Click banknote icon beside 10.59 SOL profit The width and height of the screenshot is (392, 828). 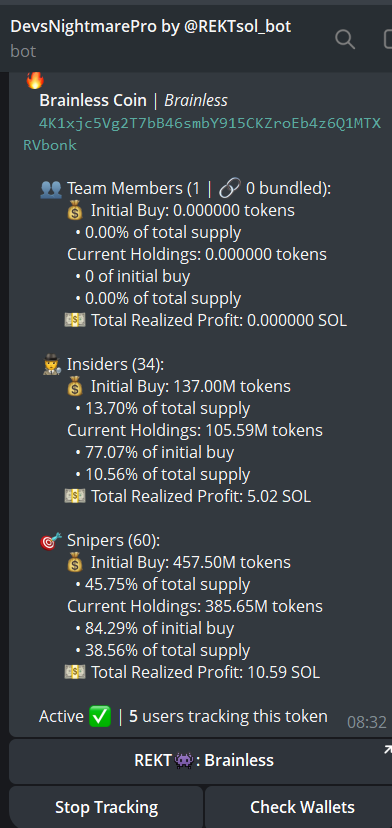click(74, 672)
